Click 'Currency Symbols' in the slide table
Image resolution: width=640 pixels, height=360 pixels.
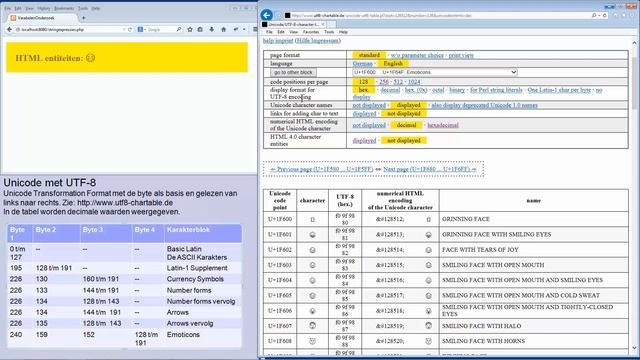tap(195, 279)
